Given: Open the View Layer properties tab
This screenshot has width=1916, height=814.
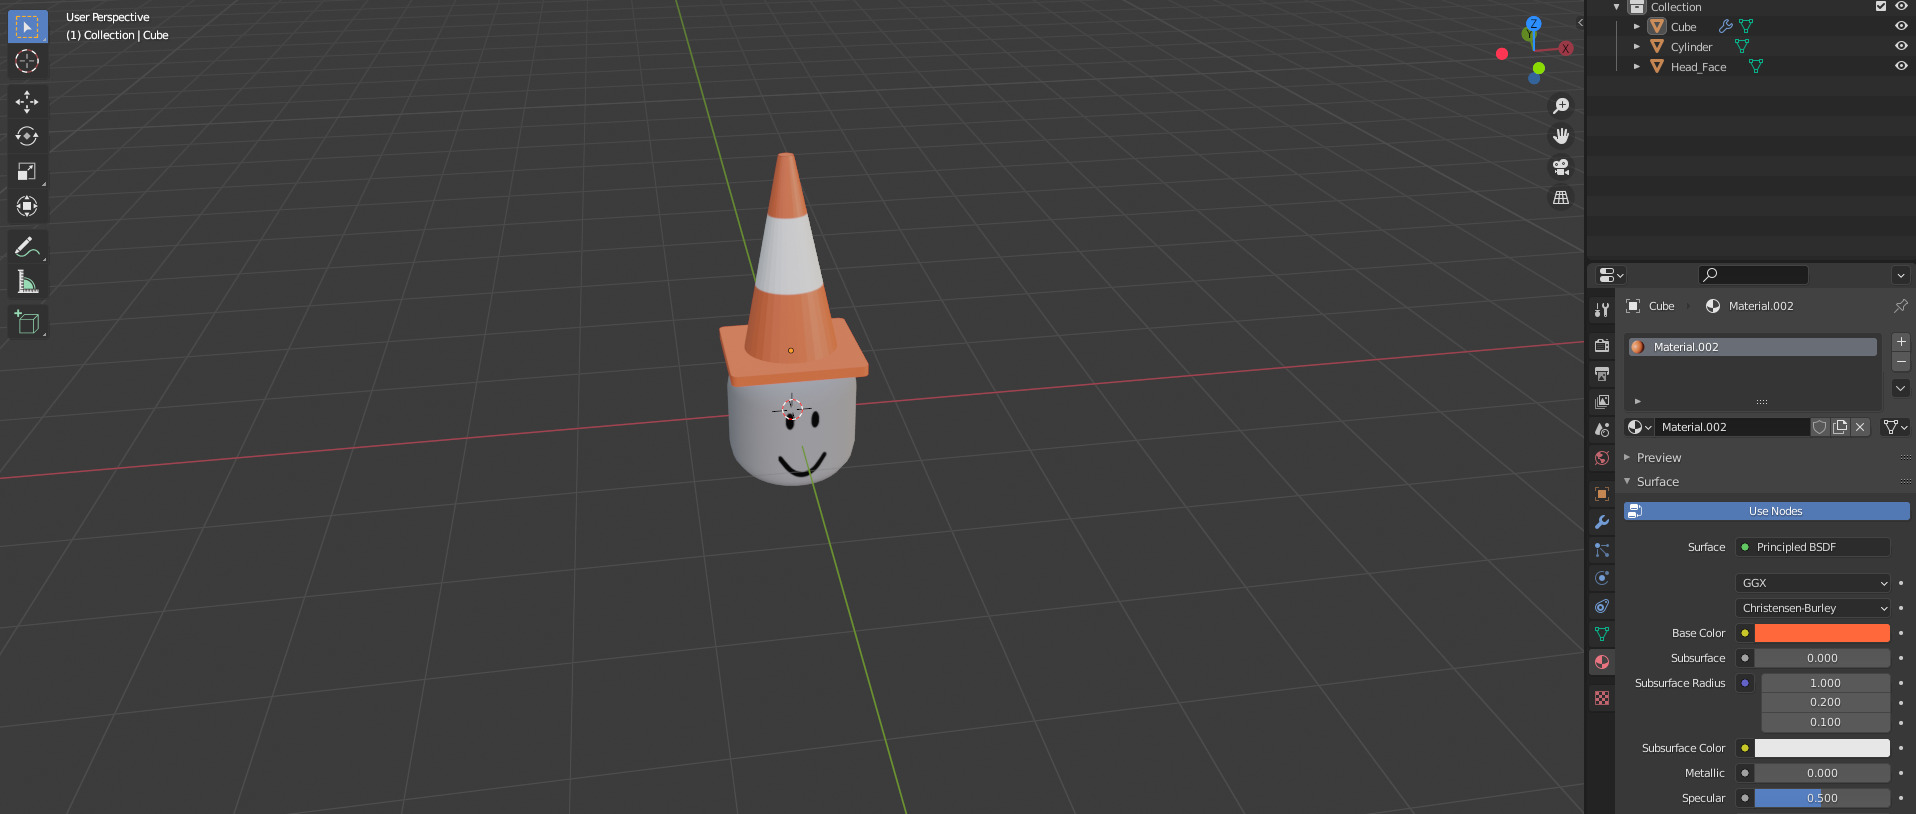Looking at the screenshot, I should [x=1602, y=401].
